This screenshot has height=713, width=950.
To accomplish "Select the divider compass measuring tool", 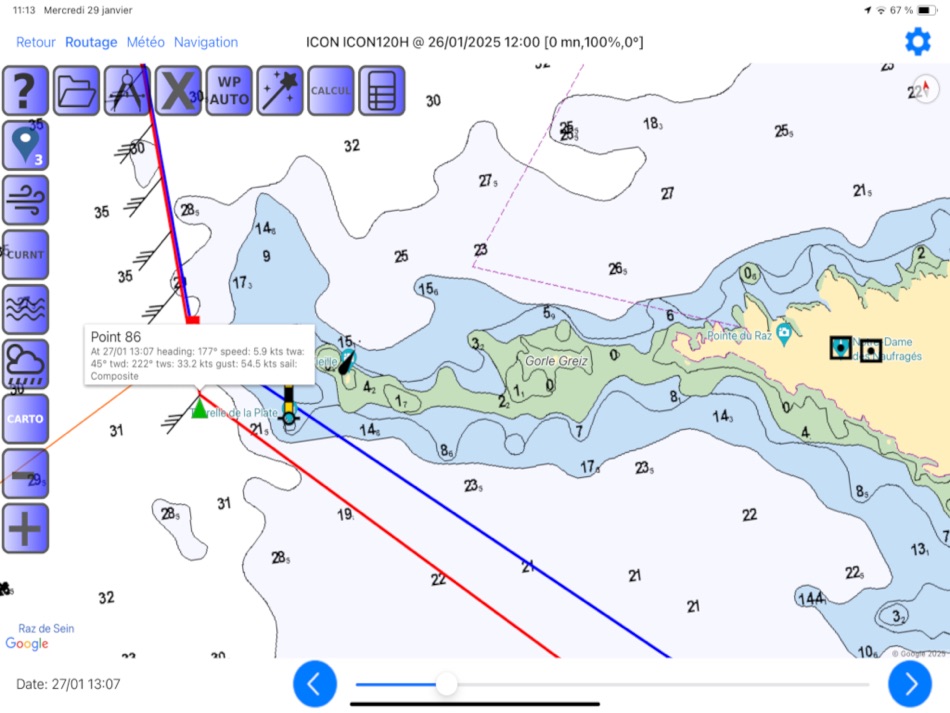I will [x=127, y=90].
